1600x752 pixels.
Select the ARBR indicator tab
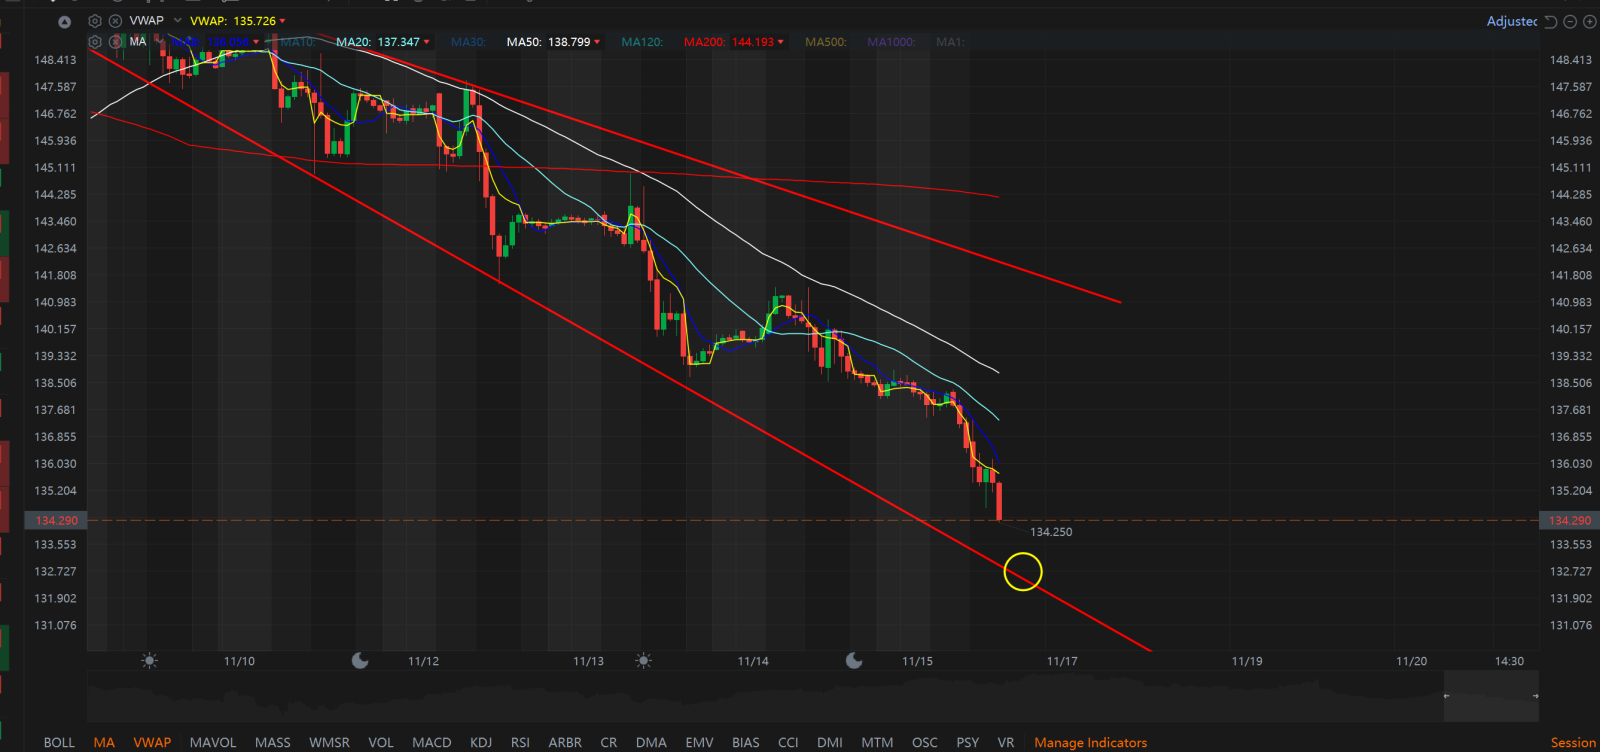pos(565,742)
